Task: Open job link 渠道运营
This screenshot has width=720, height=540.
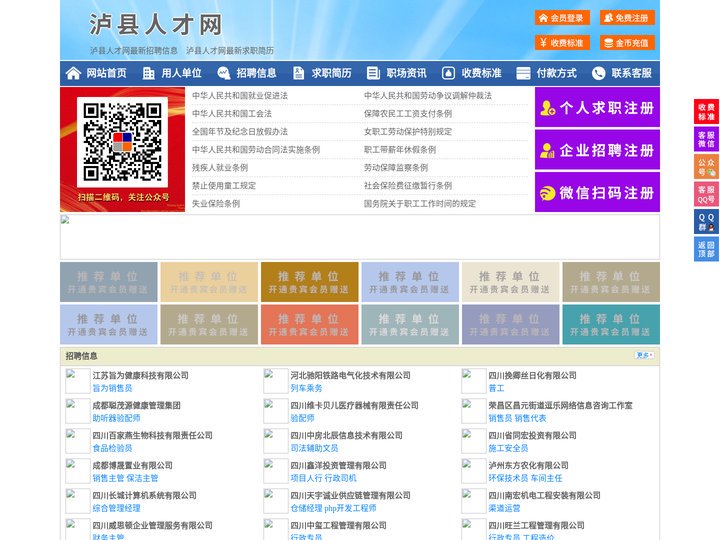Action: click(x=504, y=508)
